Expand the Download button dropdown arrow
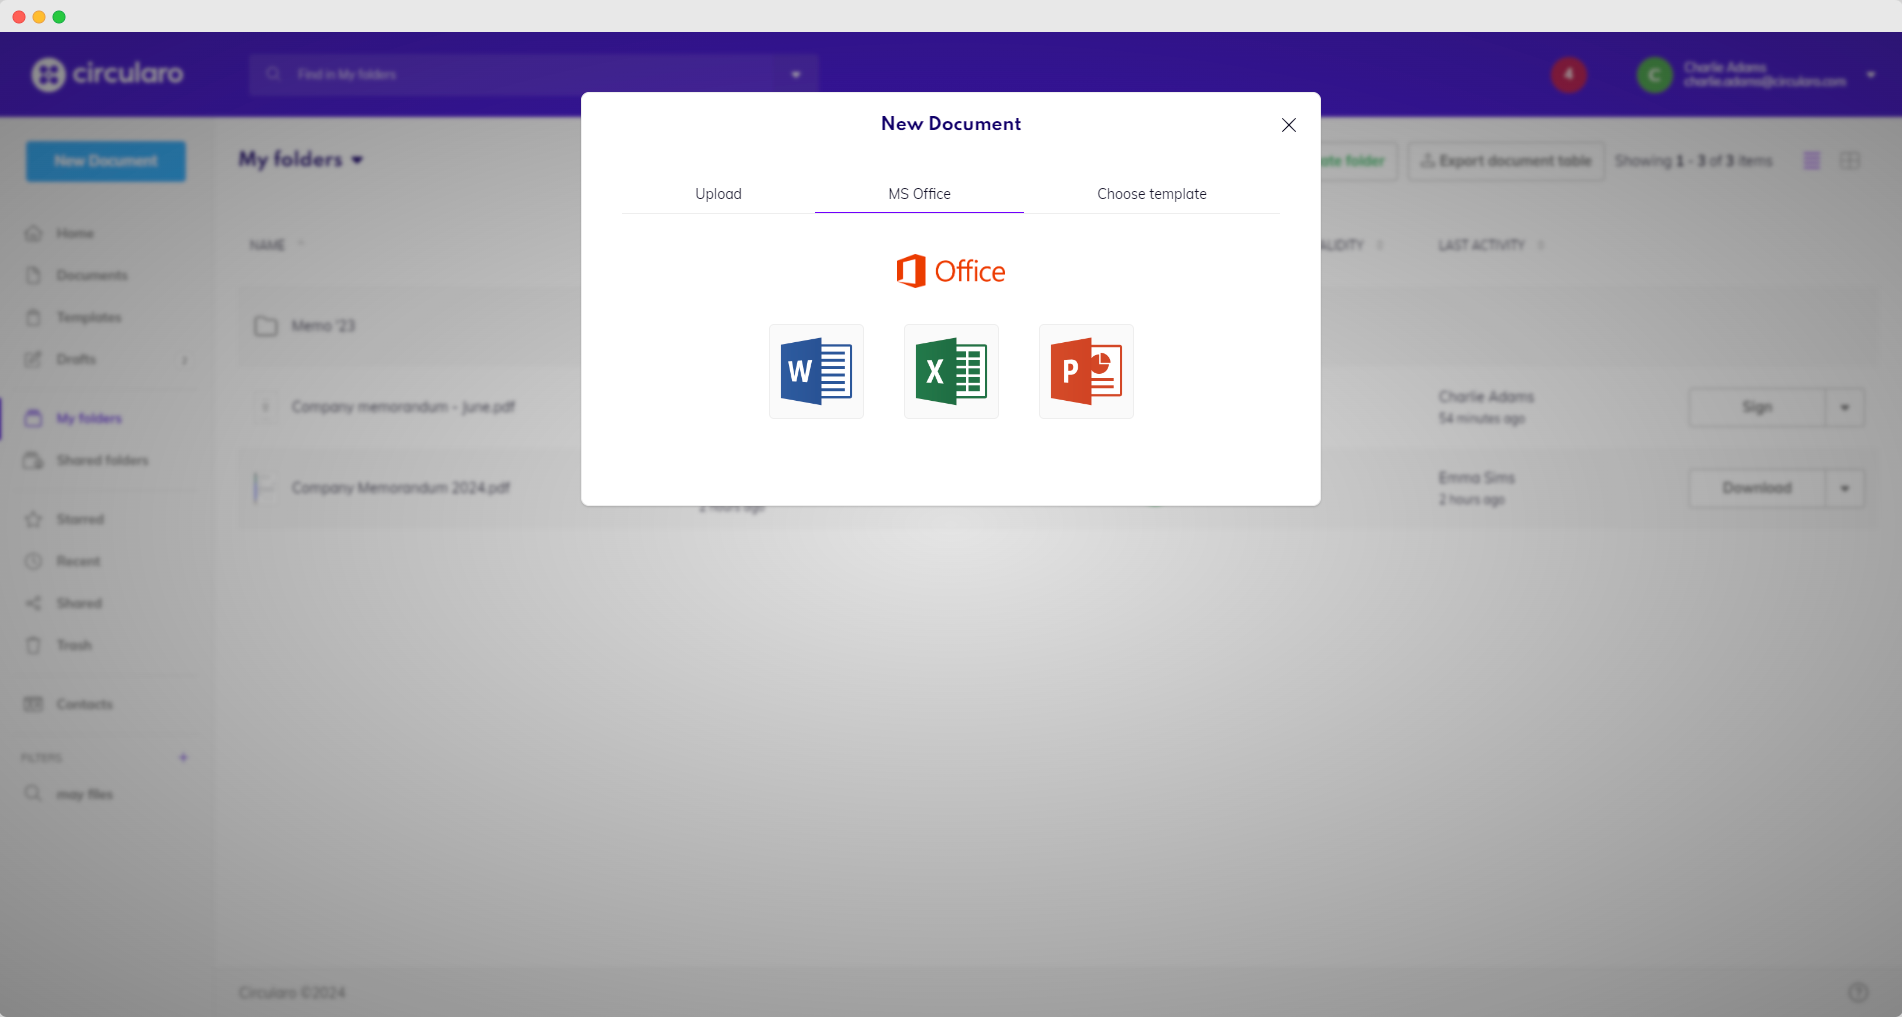This screenshot has height=1017, width=1902. (1845, 488)
